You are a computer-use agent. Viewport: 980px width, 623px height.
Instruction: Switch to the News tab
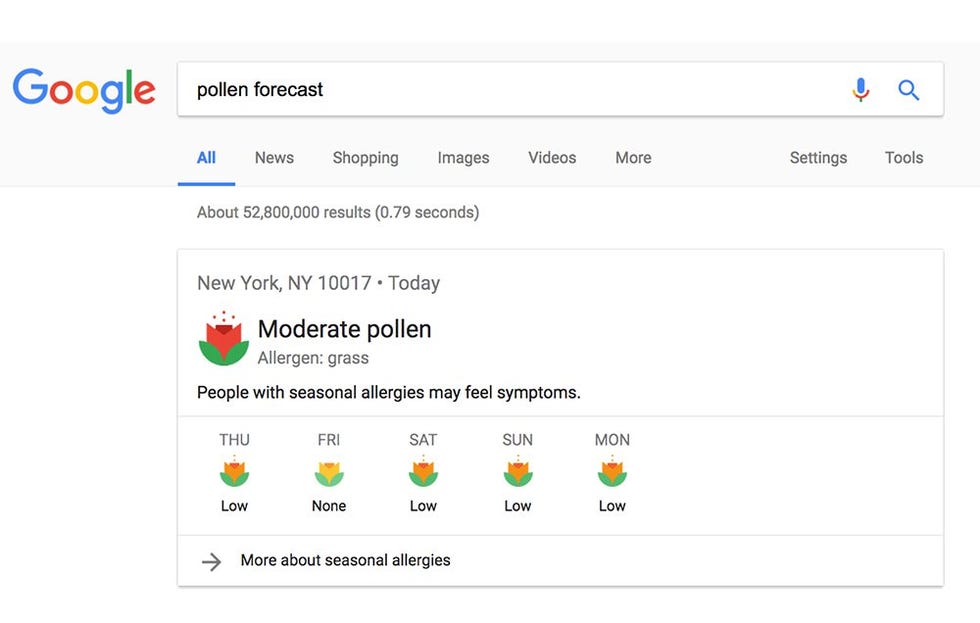[274, 157]
